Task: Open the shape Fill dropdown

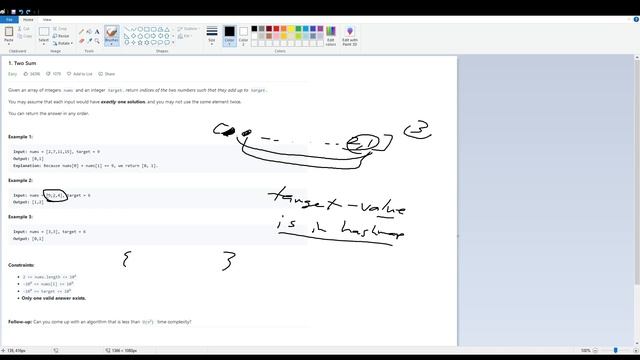Action: [x=185, y=36]
